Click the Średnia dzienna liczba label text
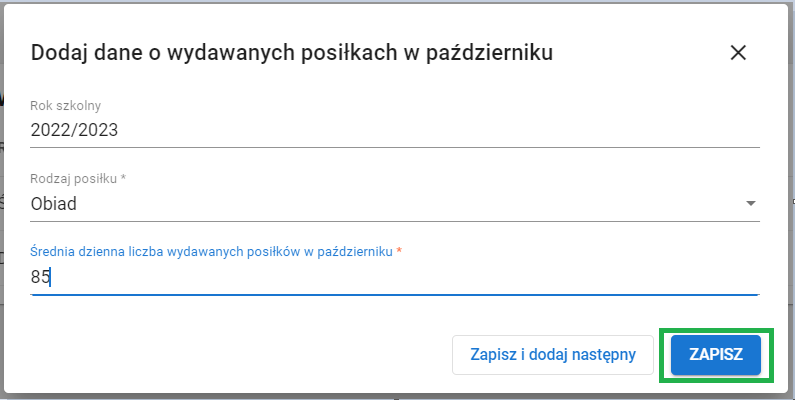 tap(212, 252)
